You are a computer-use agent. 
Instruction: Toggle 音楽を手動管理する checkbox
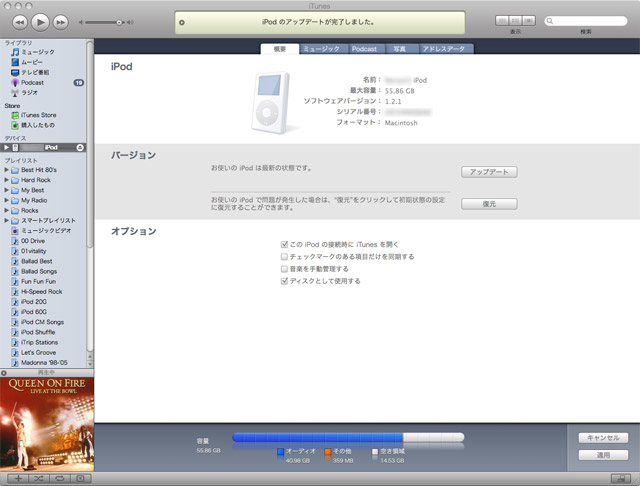coord(284,269)
